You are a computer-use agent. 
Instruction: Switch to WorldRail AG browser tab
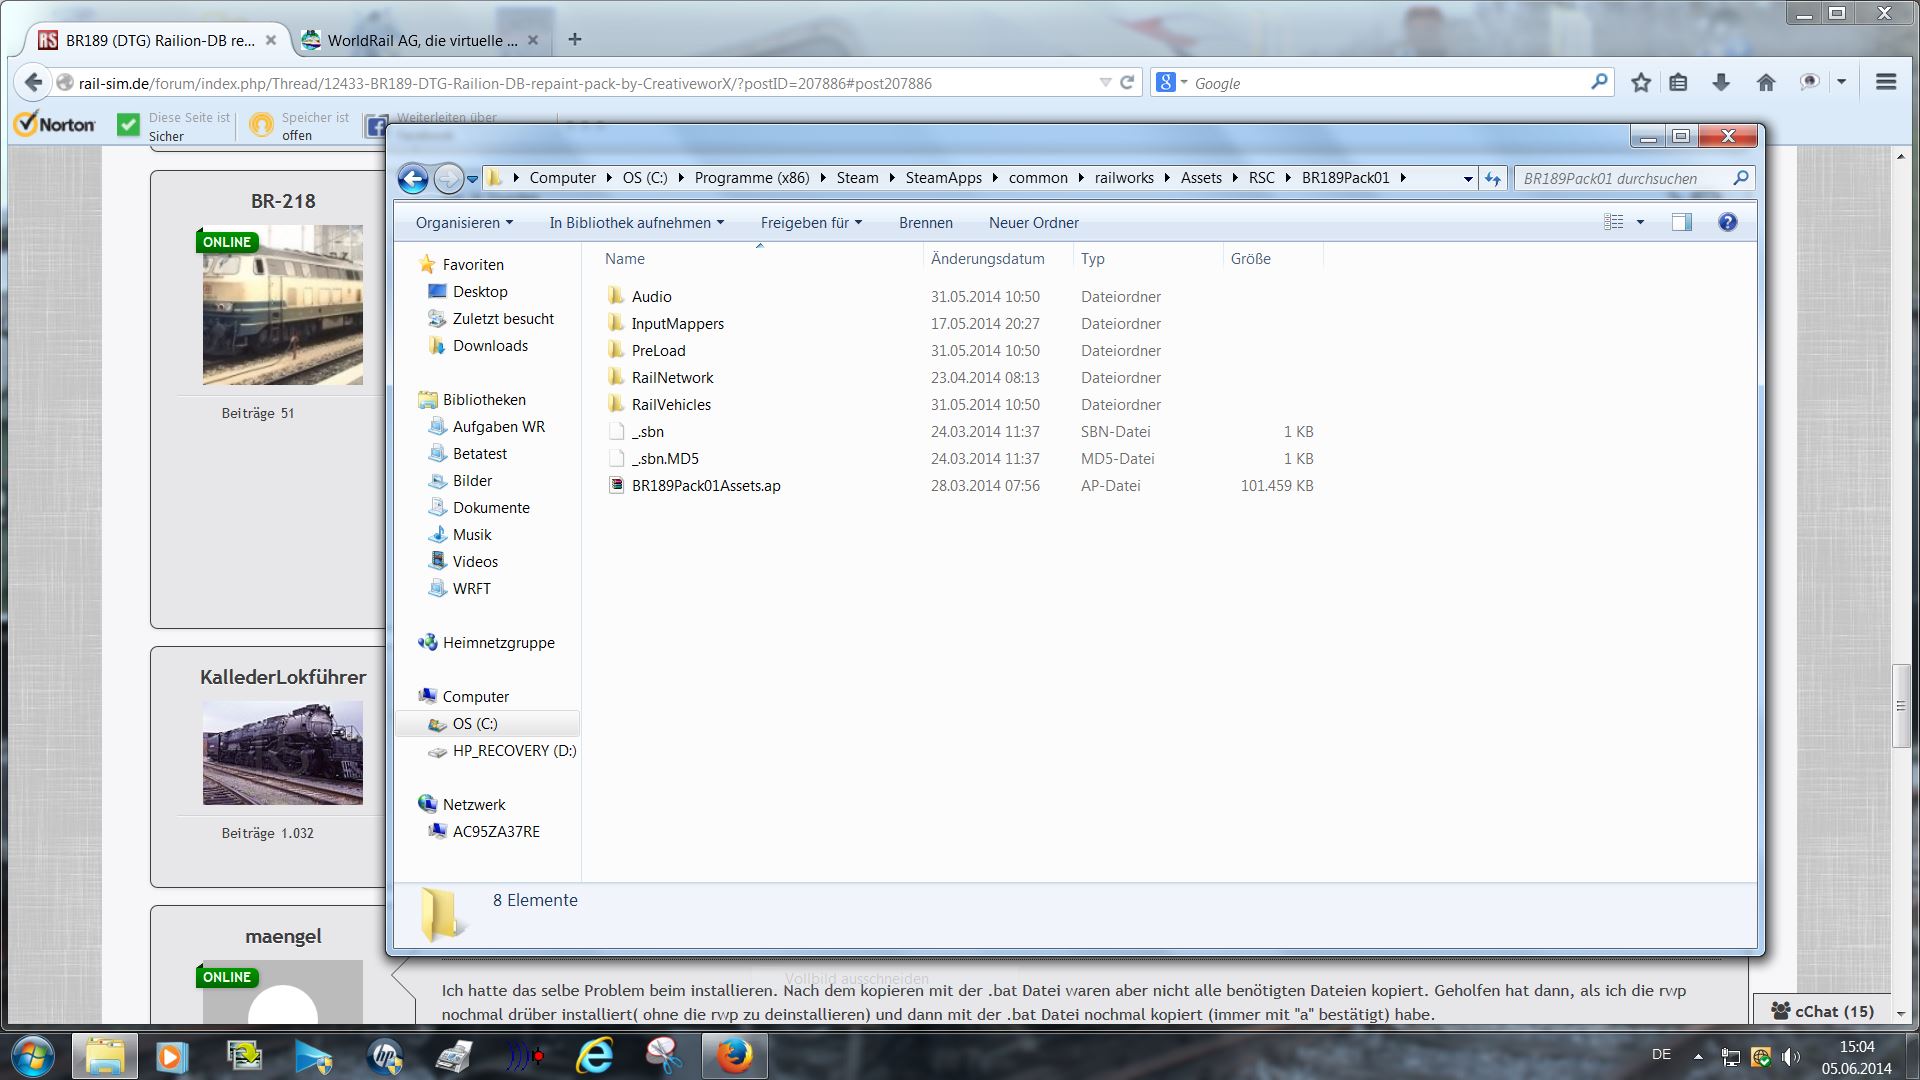420,40
